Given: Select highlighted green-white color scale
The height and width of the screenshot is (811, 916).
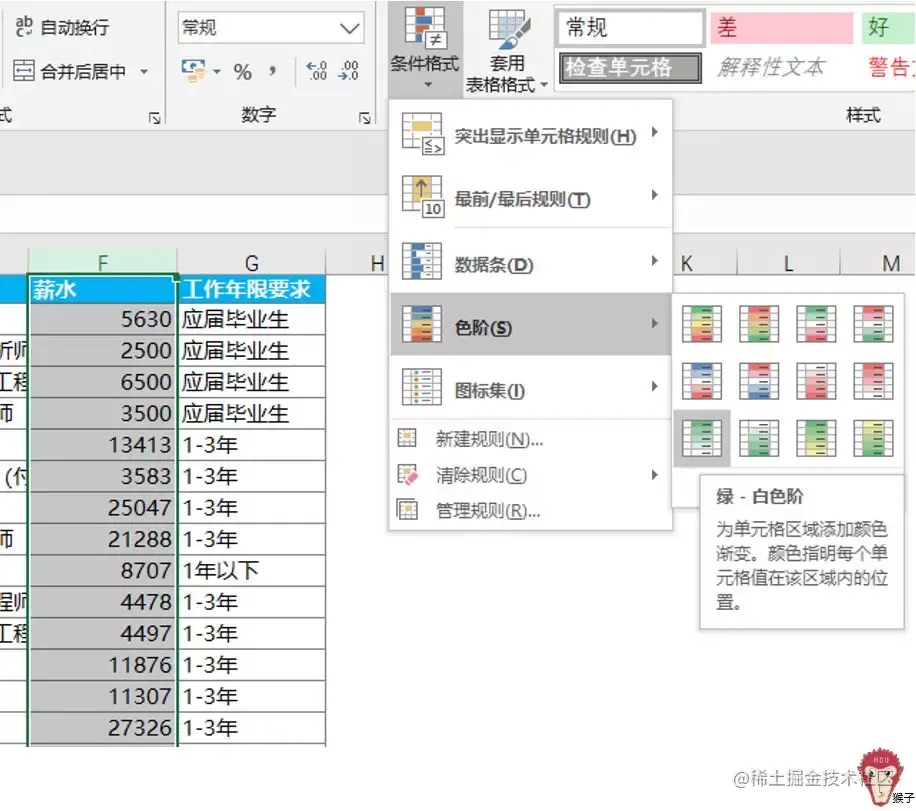Looking at the screenshot, I should point(702,438).
